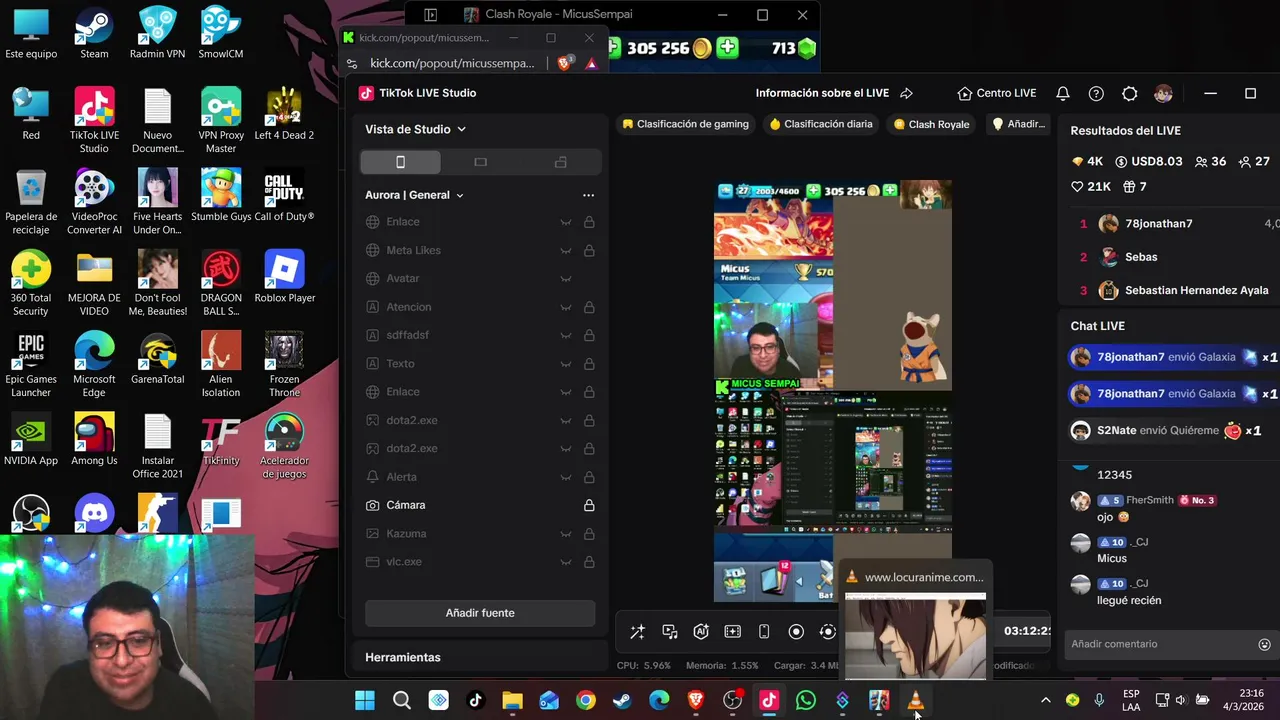
Task: Click the USD8.03 earnings stat
Action: tap(1148, 161)
